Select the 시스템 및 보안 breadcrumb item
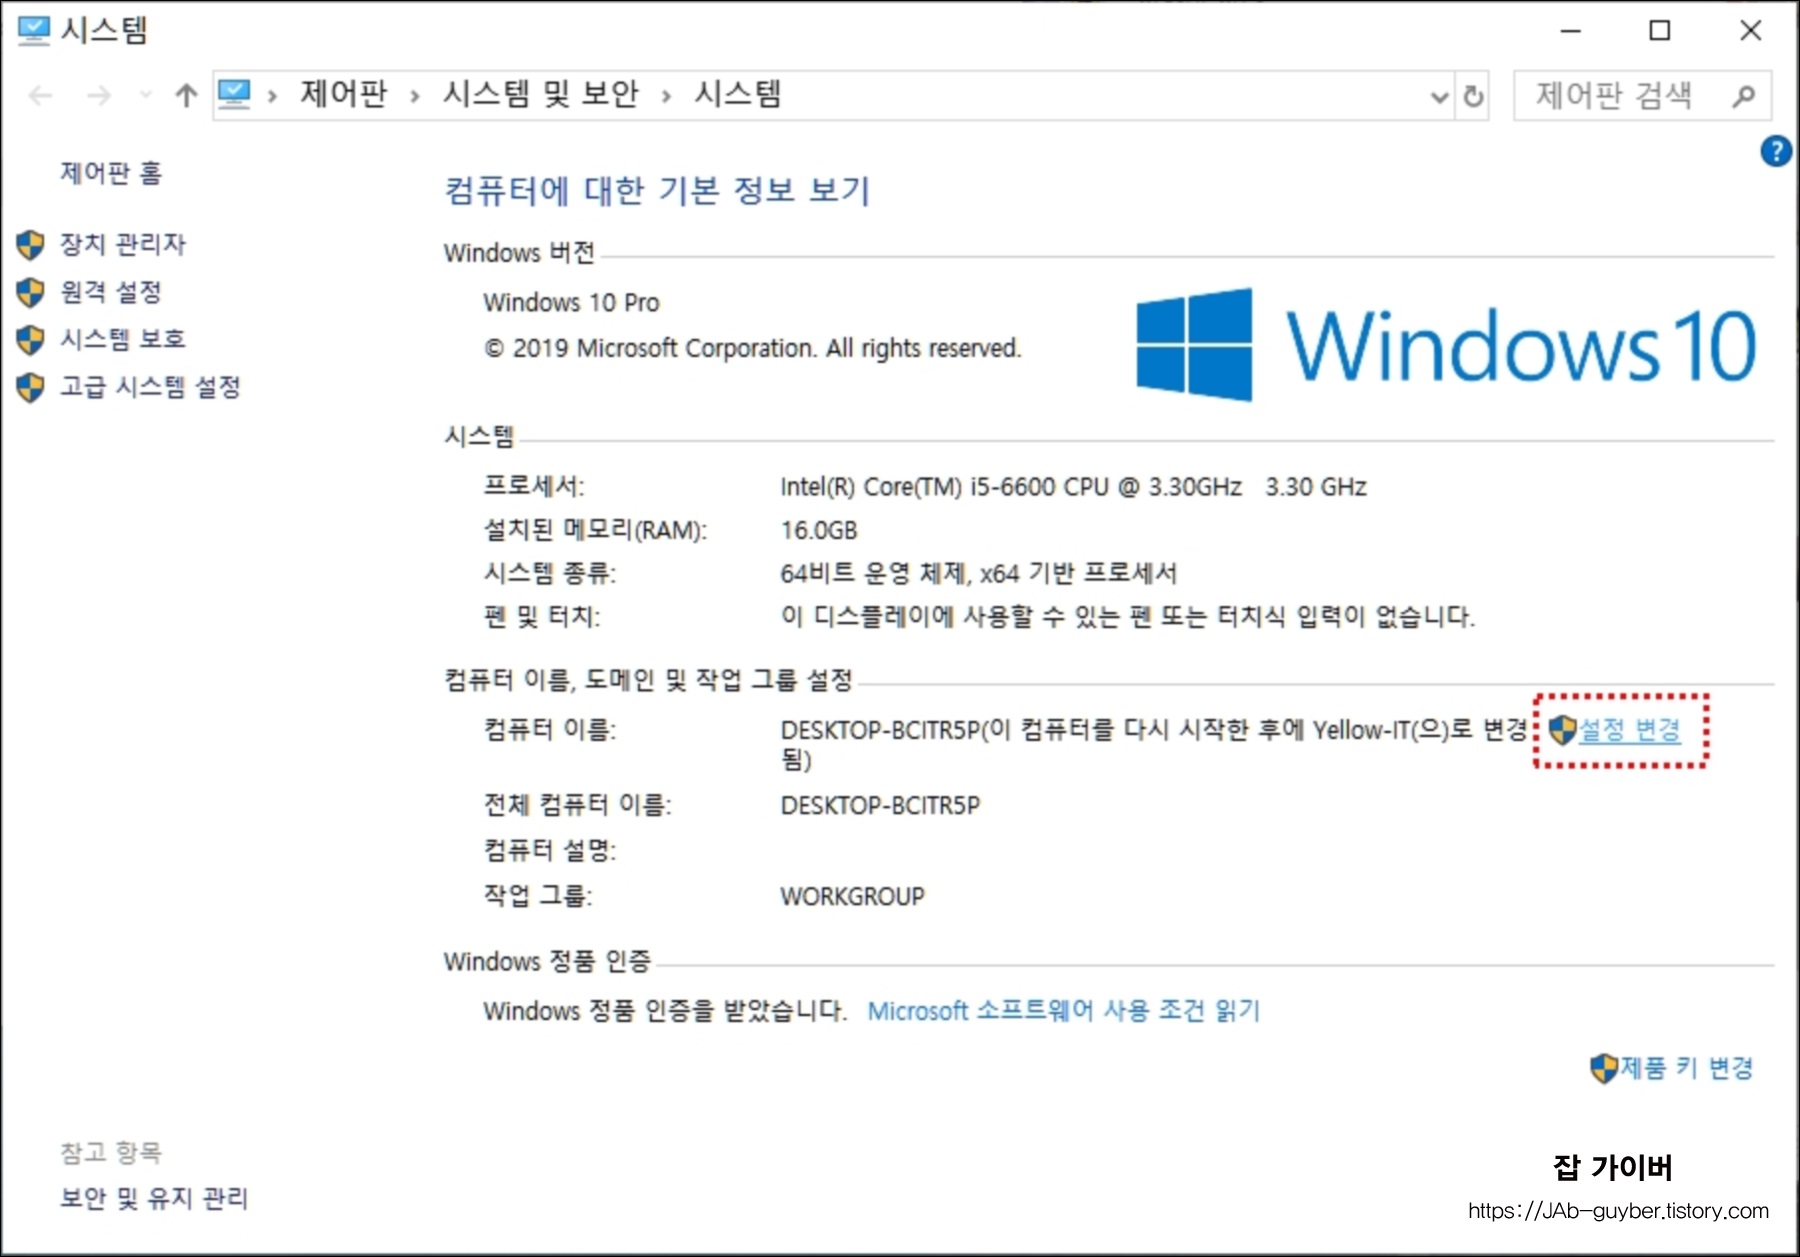This screenshot has width=1800, height=1257. click(540, 94)
